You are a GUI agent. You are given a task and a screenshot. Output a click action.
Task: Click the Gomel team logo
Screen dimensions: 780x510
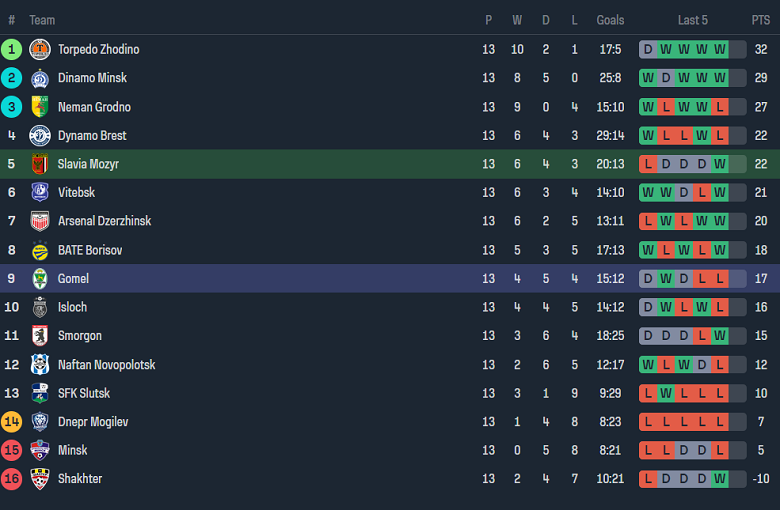tap(40, 279)
